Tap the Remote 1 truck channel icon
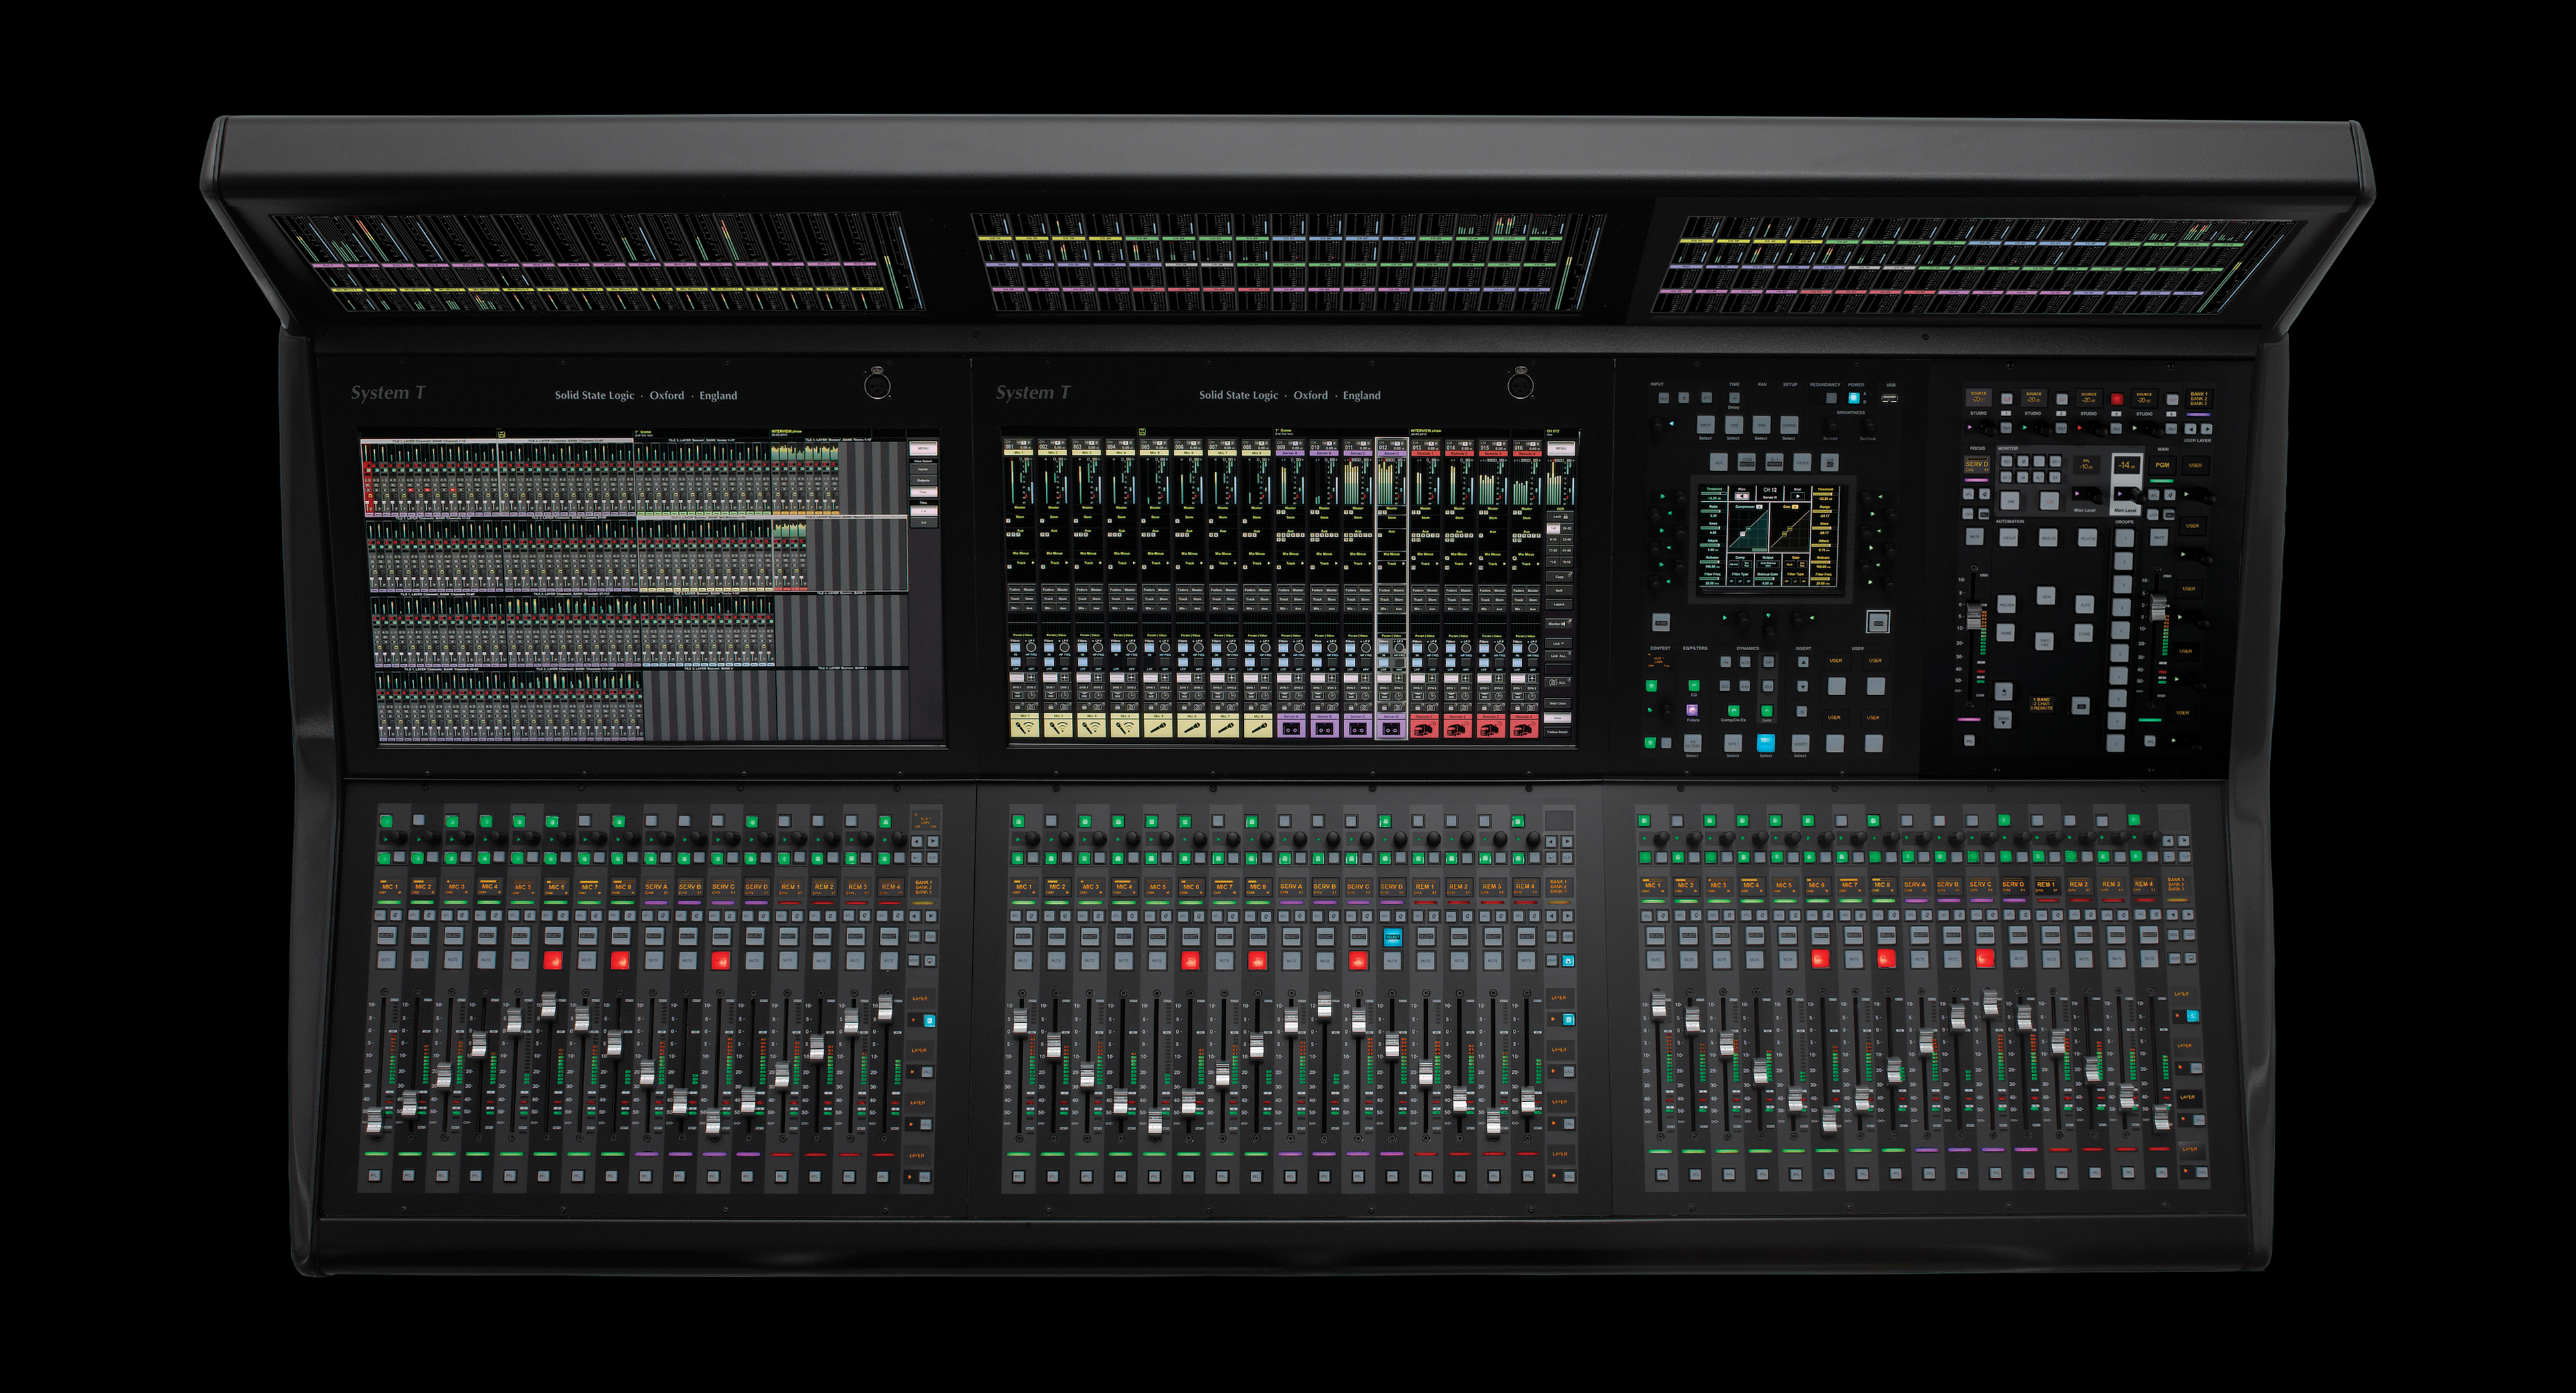The width and height of the screenshot is (2576, 1393). click(x=1424, y=725)
